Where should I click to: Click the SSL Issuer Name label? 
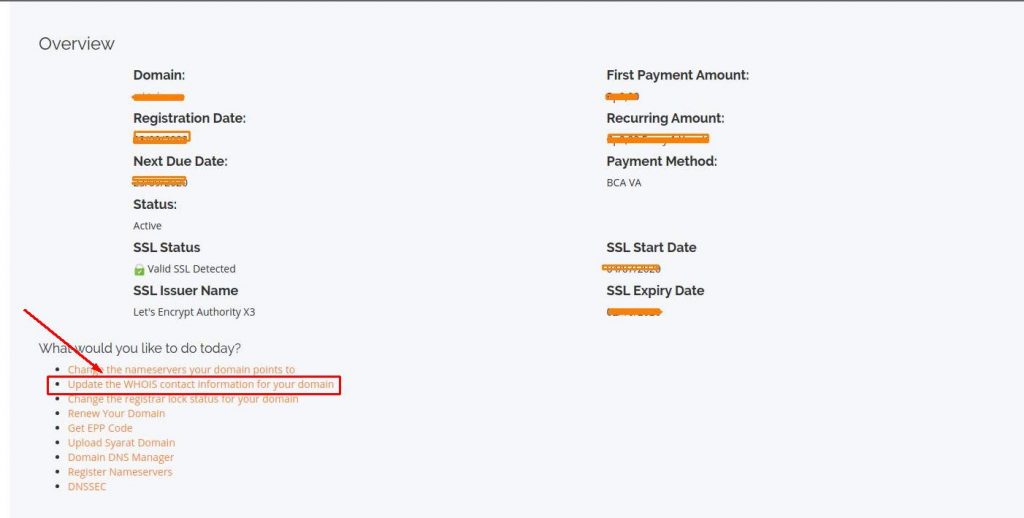[186, 291]
